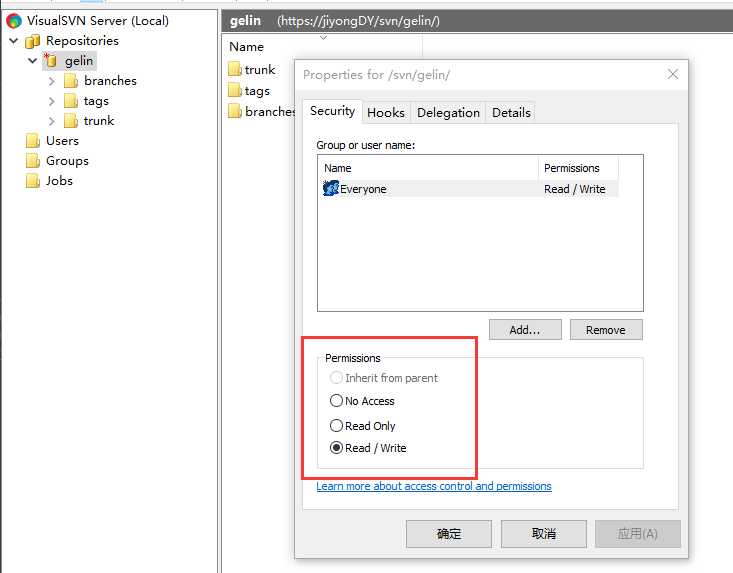Open Learn more about access control link
Viewport: 733px width, 573px height.
pos(434,486)
